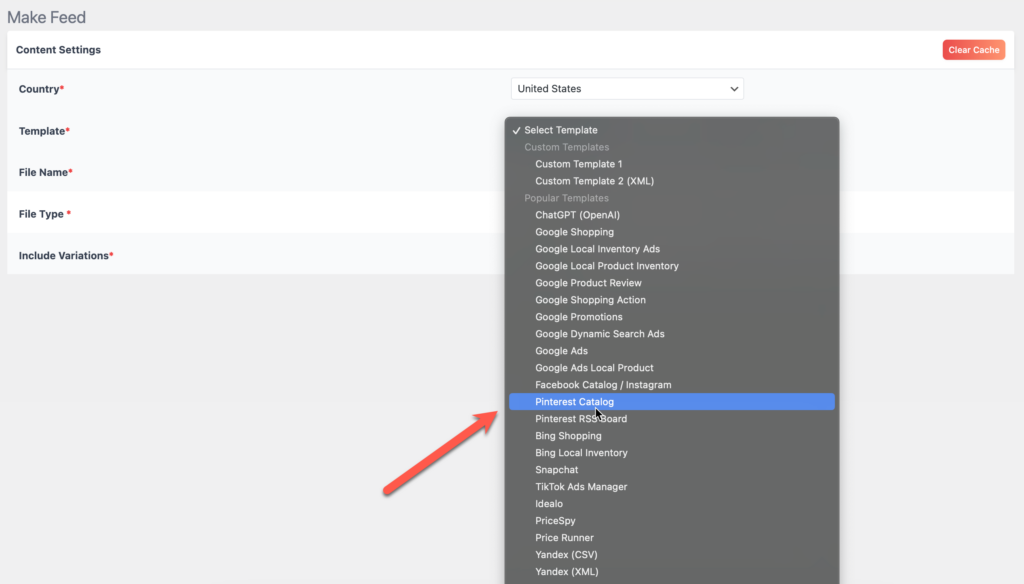Choose Facebook Catalog / Instagram template
The image size is (1024, 584).
click(601, 384)
